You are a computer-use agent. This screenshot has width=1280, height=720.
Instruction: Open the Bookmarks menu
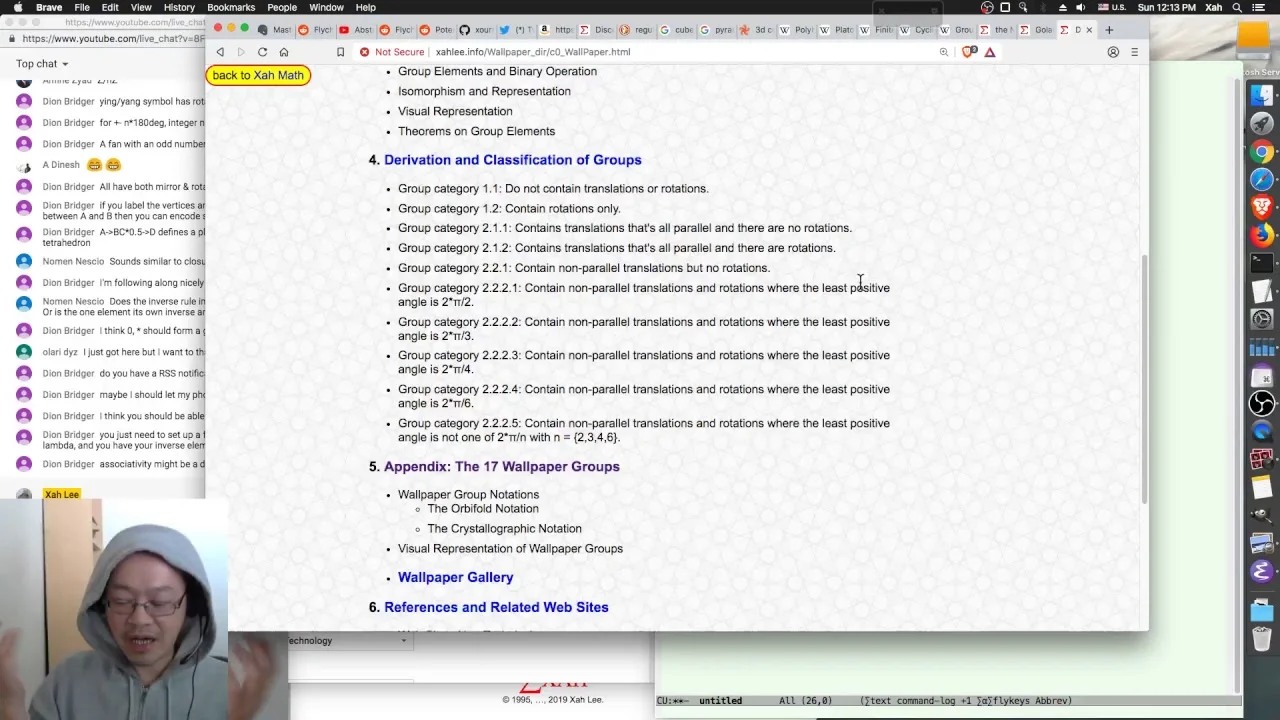coord(231,7)
